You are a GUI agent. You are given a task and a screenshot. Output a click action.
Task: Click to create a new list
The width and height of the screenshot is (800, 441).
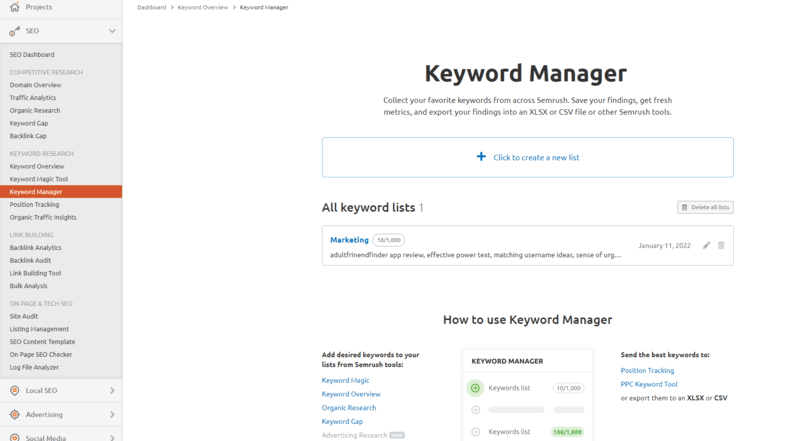528,157
